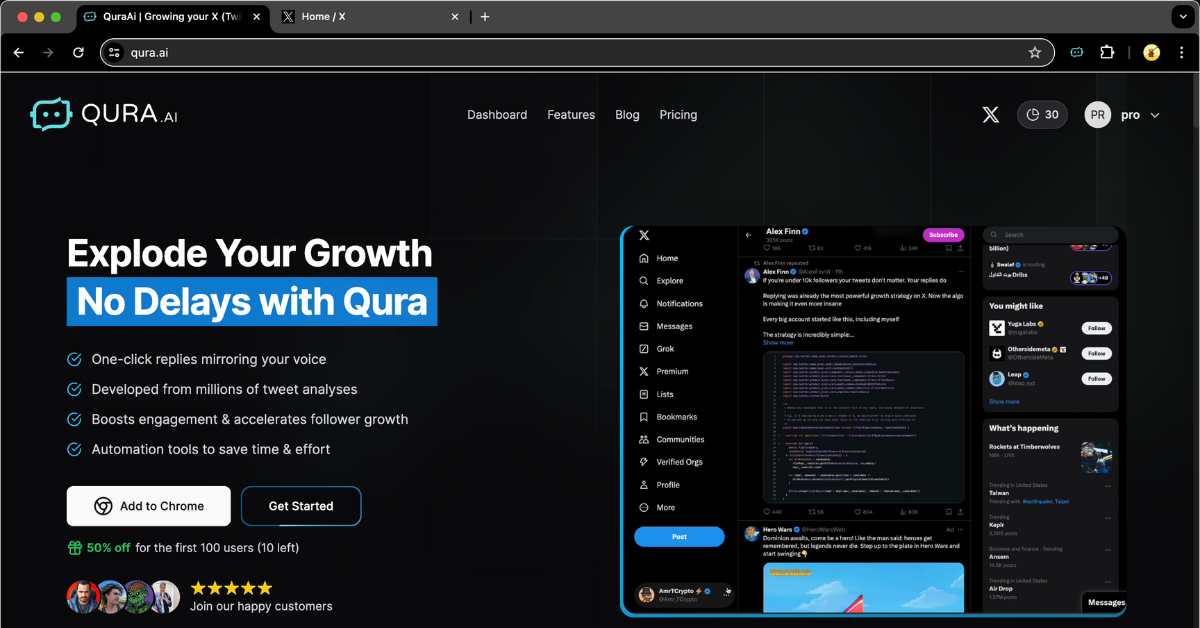
Task: Click "Automation tools to save time & effort"
Action: click(x=211, y=449)
